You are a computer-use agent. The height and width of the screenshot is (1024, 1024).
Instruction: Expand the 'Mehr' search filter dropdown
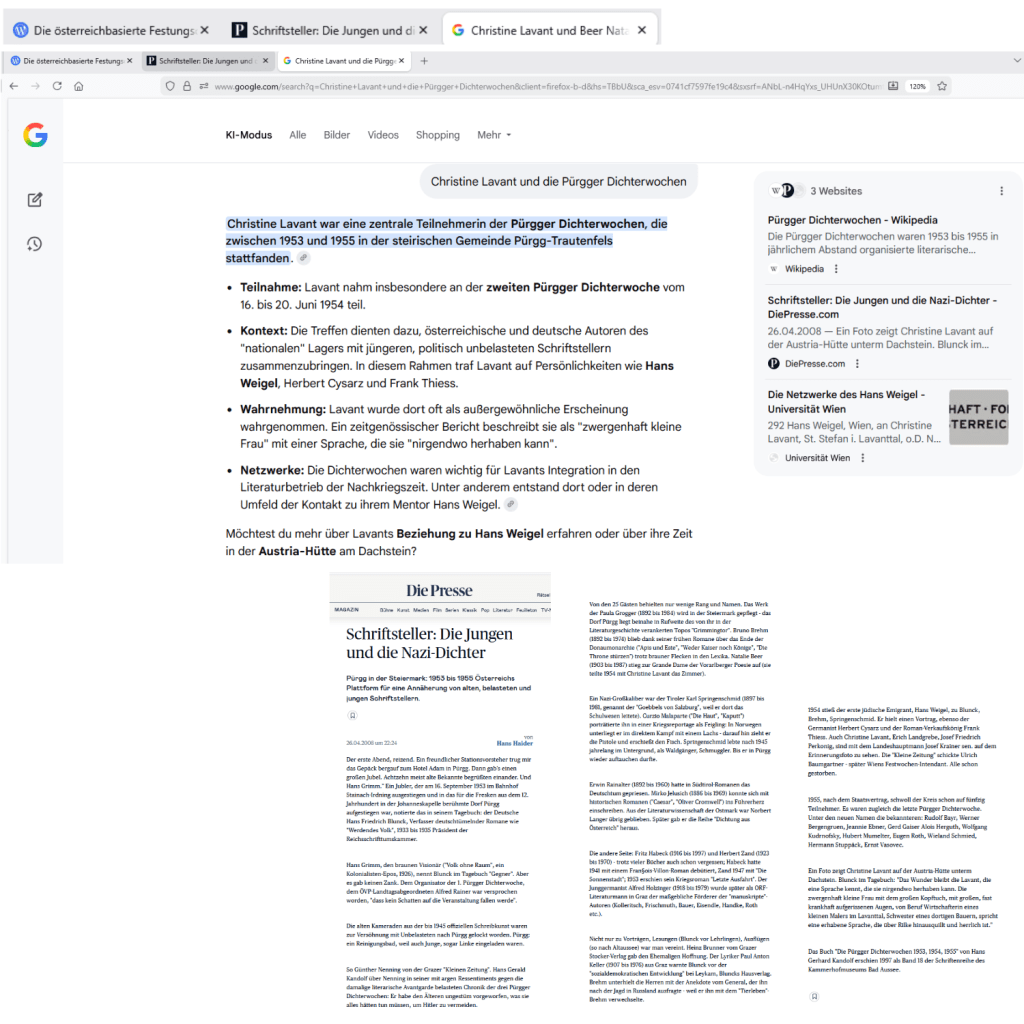tap(494, 135)
